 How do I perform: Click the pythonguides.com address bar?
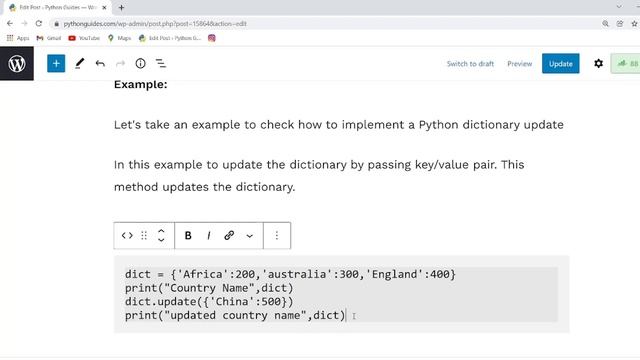[x=155, y=24]
